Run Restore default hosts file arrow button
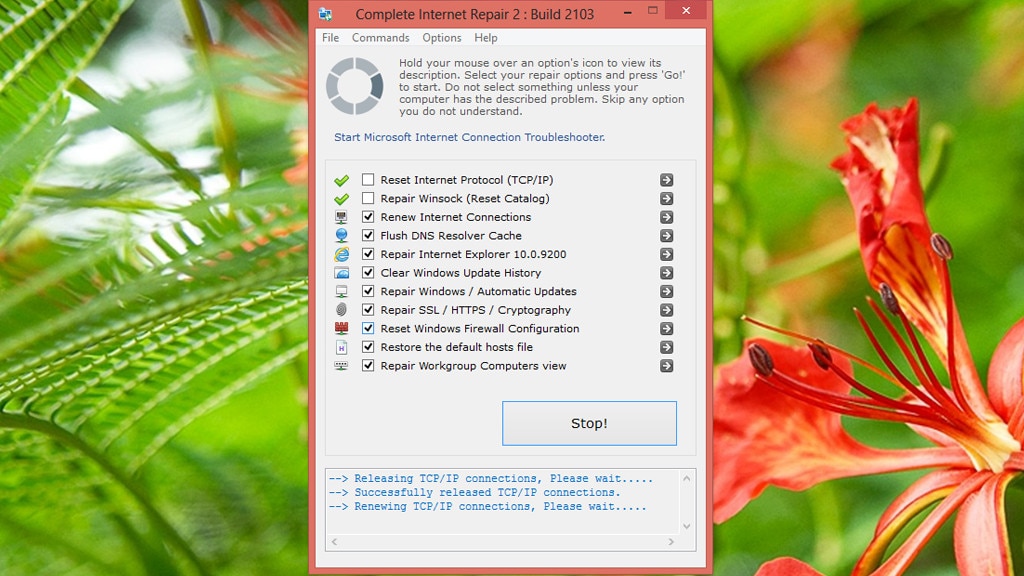The height and width of the screenshot is (576, 1024). (x=666, y=347)
